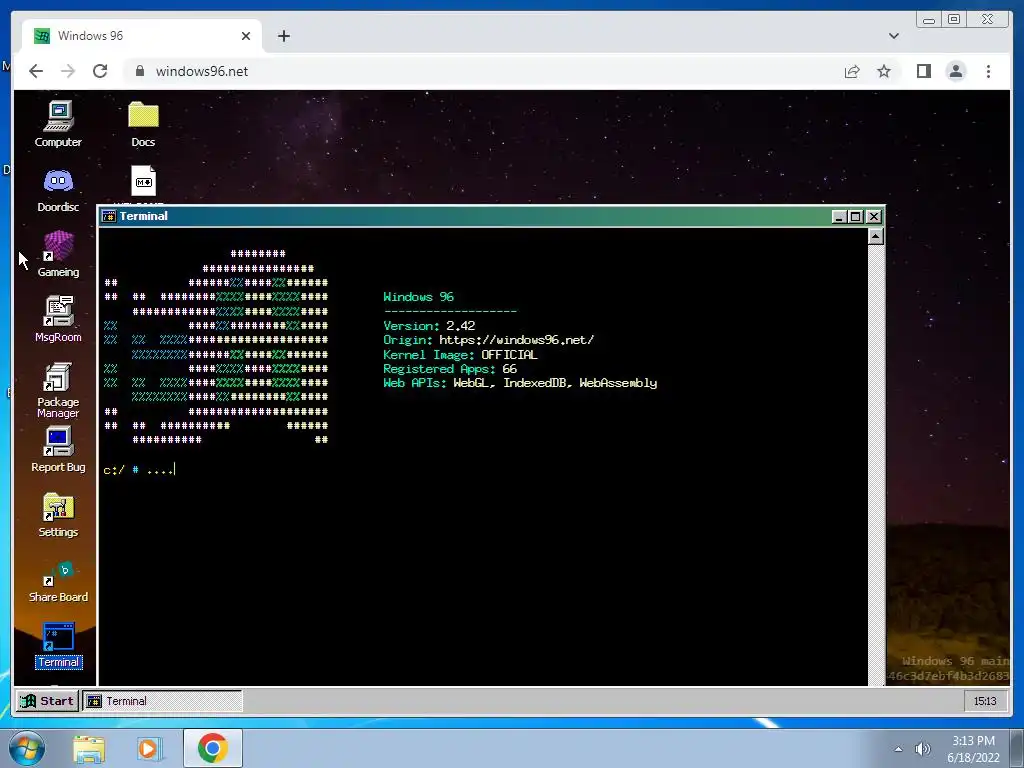Click the Terminal vertical scrollbar track

pos(876,464)
